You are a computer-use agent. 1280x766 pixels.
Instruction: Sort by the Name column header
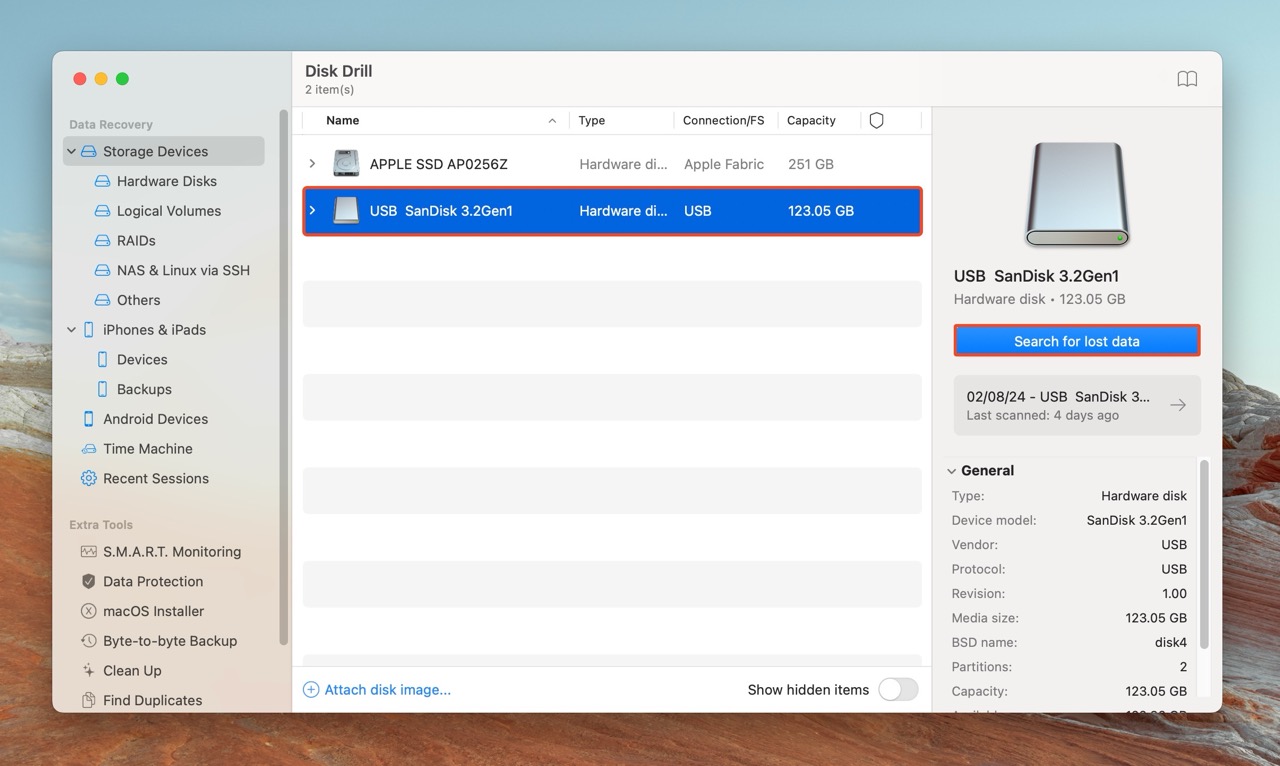[x=342, y=120]
